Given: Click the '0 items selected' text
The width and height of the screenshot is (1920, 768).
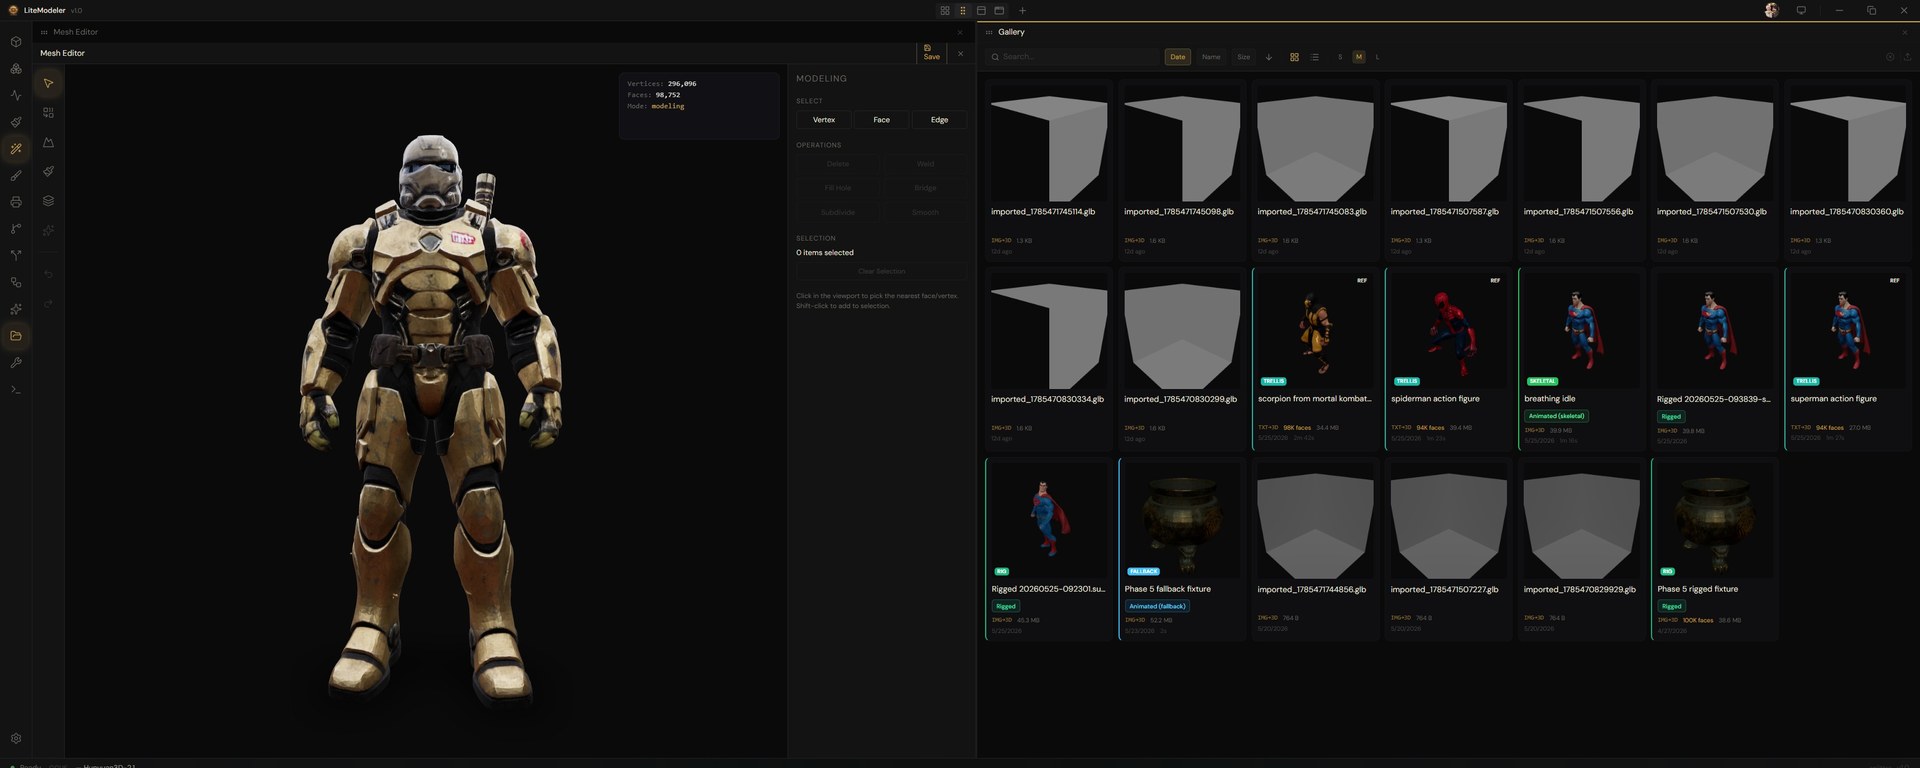Looking at the screenshot, I should coord(825,253).
